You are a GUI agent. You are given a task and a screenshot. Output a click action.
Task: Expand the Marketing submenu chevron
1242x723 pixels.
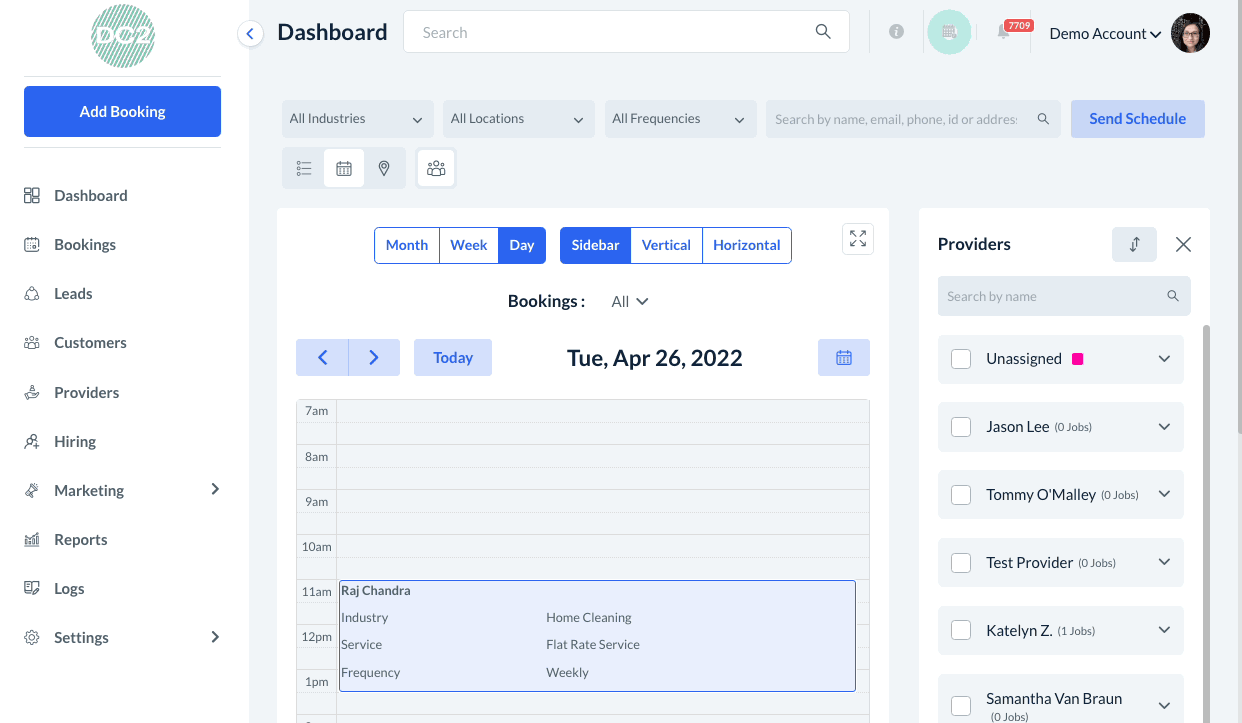click(x=215, y=489)
